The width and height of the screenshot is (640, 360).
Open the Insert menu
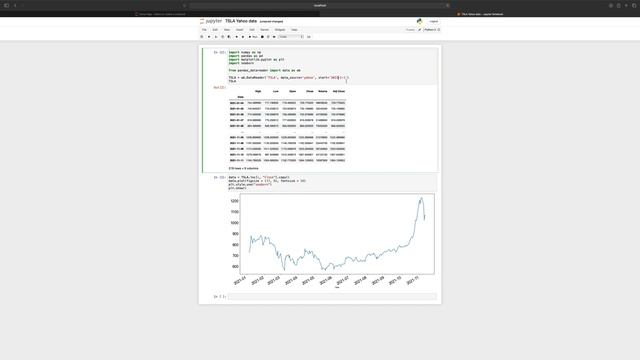click(240, 30)
